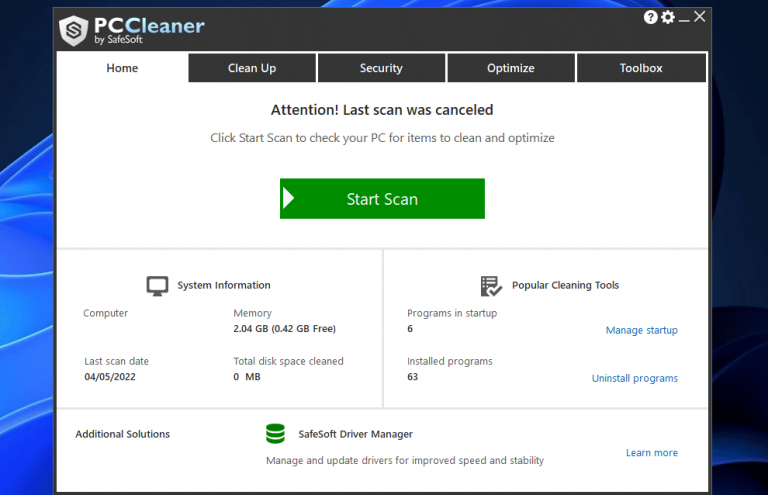Click the System Information monitor icon

pyautogui.click(x=157, y=286)
